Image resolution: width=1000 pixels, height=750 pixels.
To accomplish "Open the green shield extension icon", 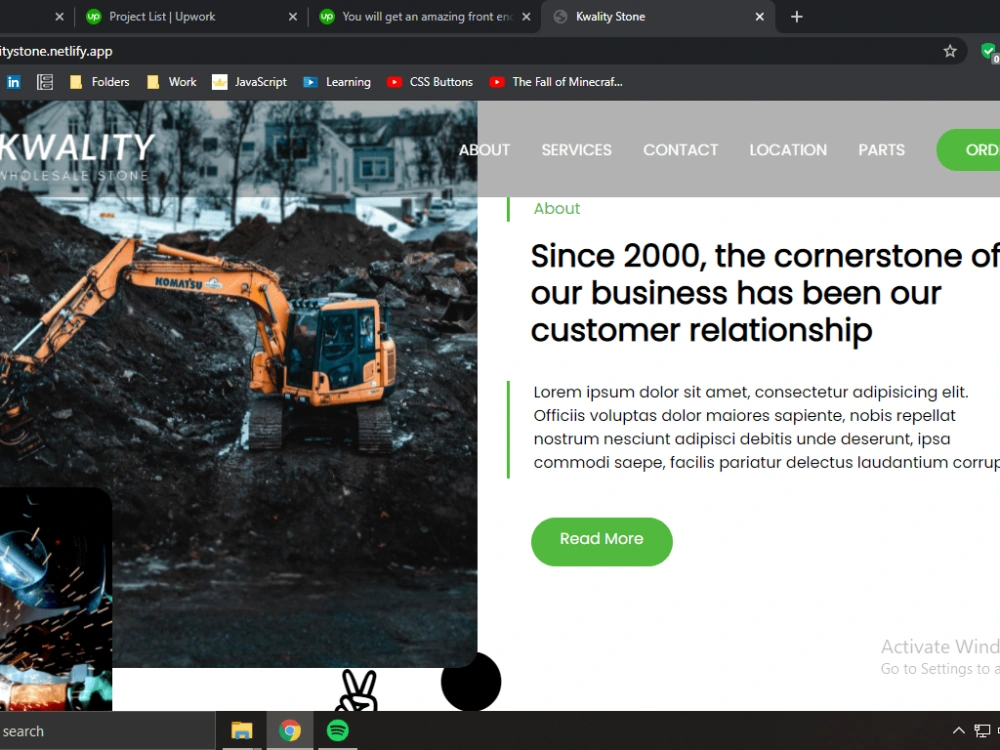I will (989, 51).
